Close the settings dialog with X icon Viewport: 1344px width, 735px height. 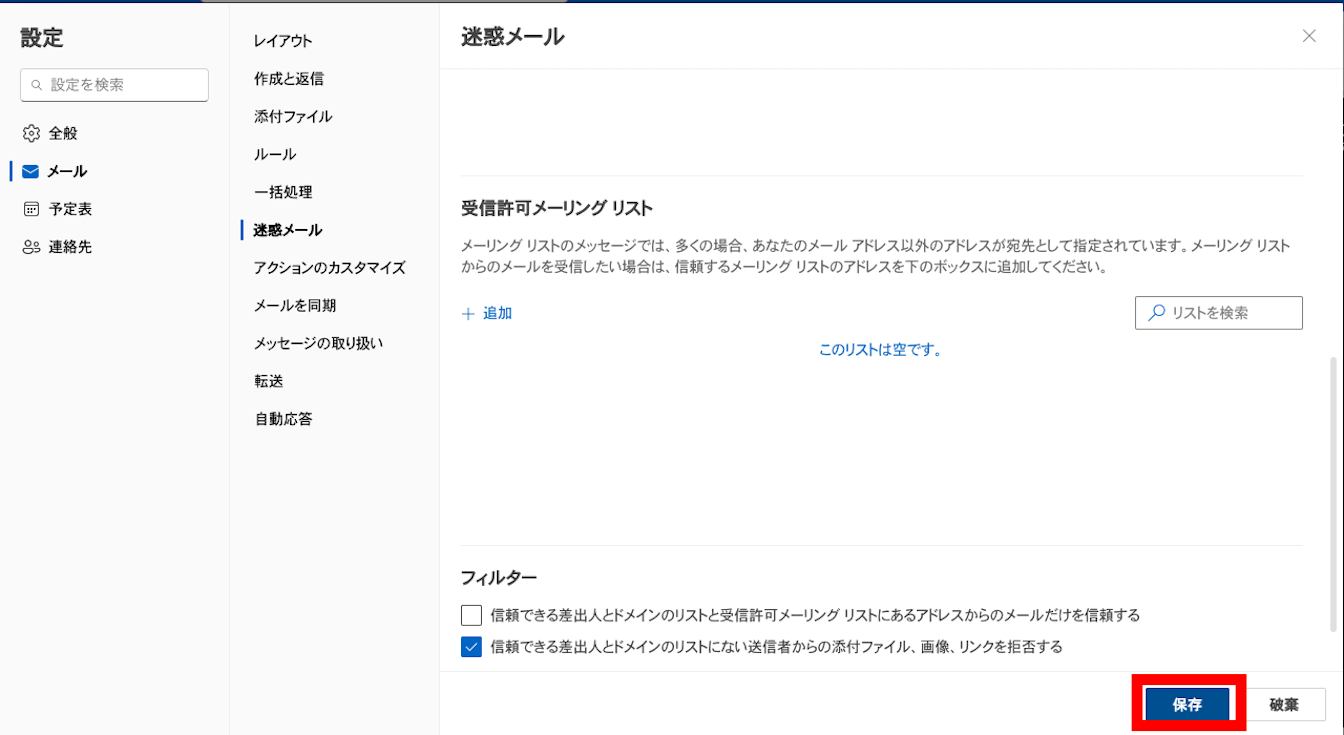click(1309, 36)
